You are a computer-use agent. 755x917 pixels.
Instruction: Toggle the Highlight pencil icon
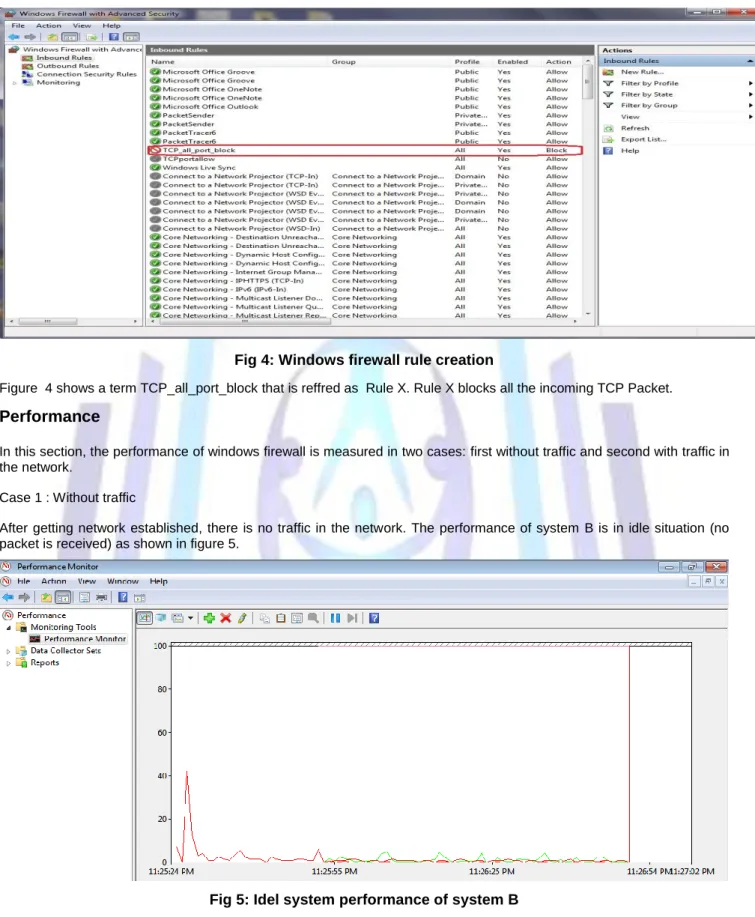[242, 618]
